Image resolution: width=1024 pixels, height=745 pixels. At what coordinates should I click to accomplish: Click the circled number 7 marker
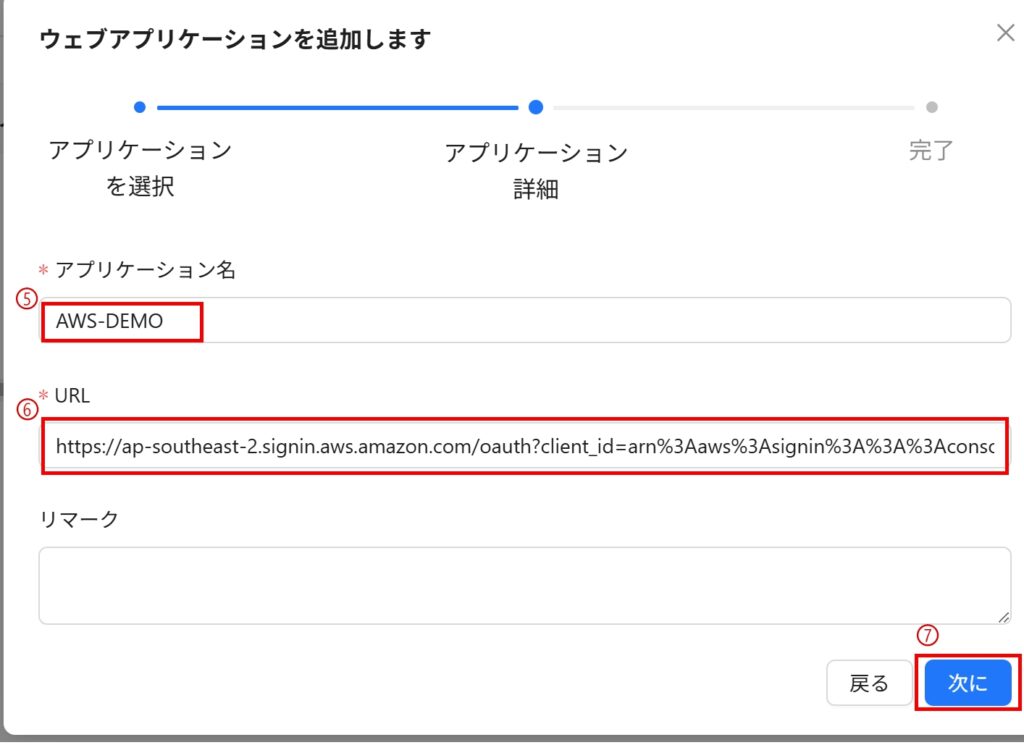[x=928, y=636]
